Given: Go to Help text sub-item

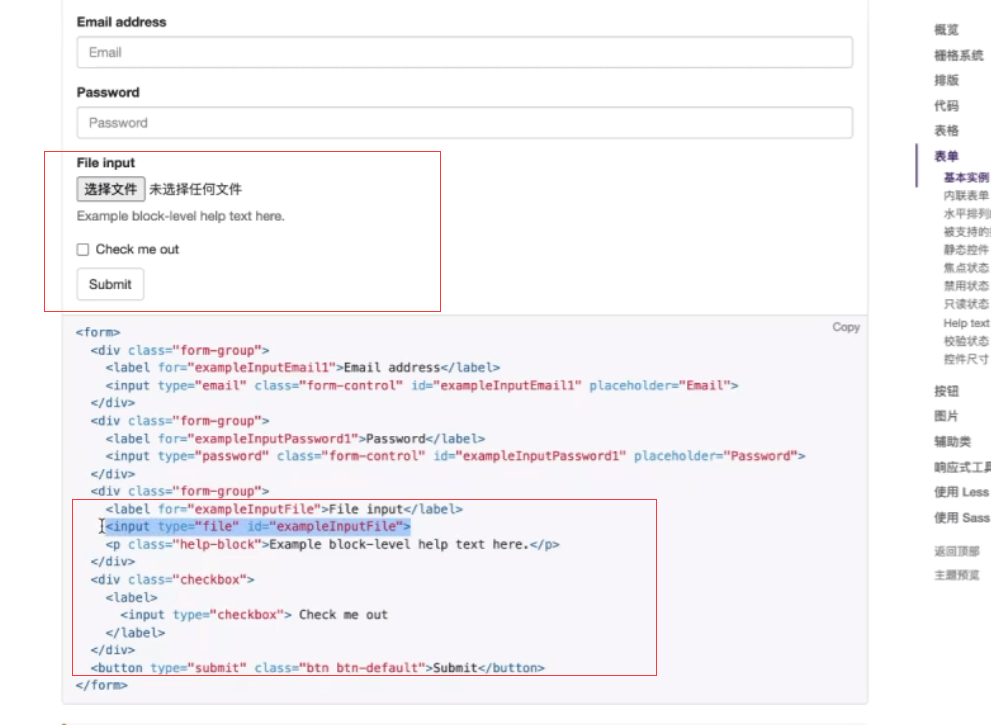Looking at the screenshot, I should 966,323.
